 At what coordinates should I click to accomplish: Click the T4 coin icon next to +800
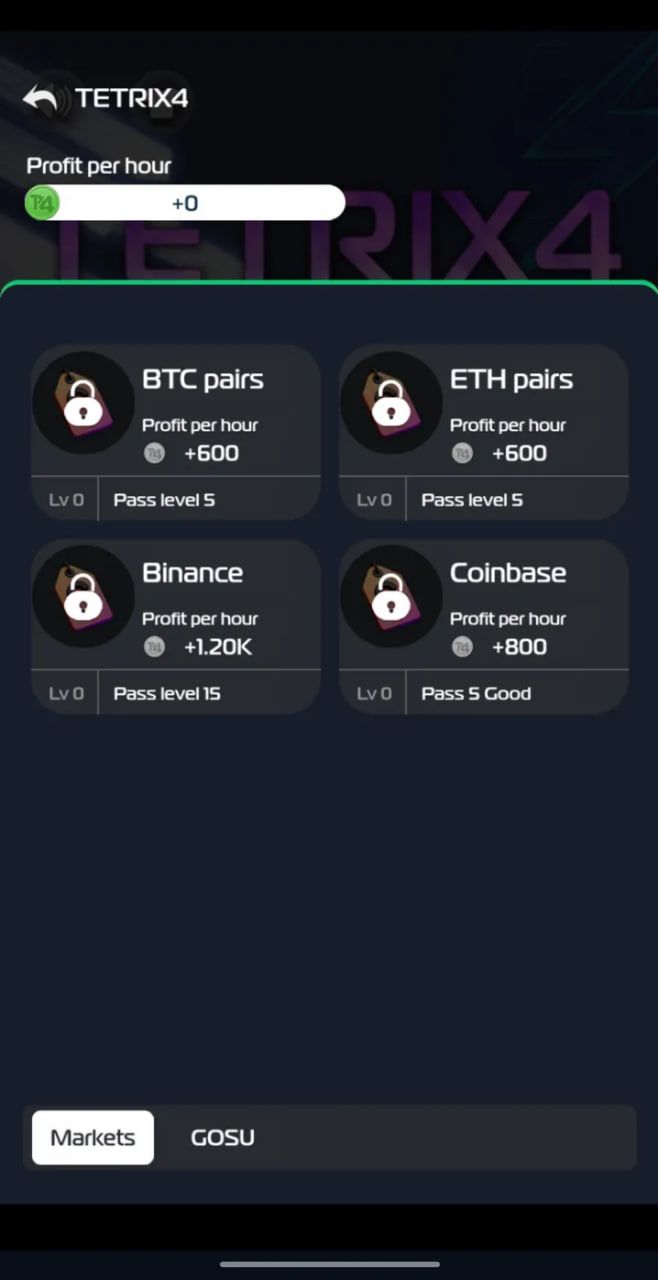pos(462,647)
